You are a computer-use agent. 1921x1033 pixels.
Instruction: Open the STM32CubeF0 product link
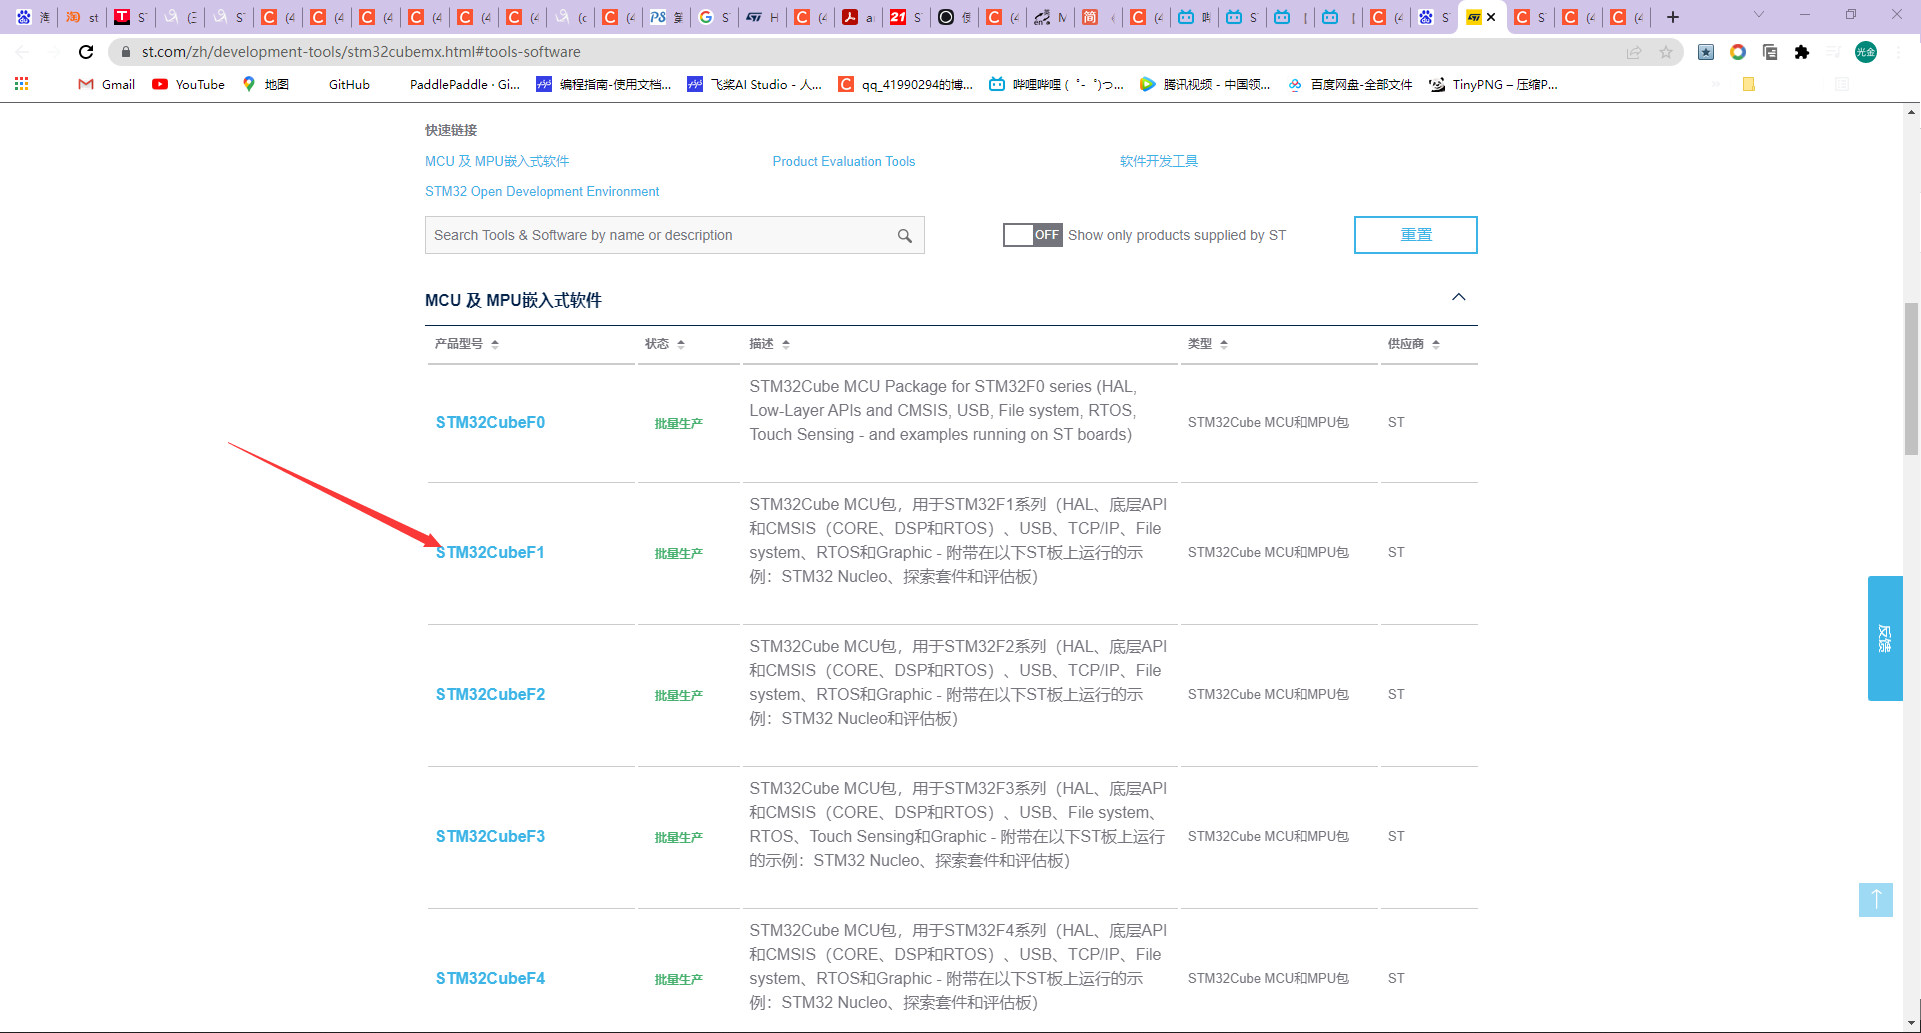[x=490, y=423]
